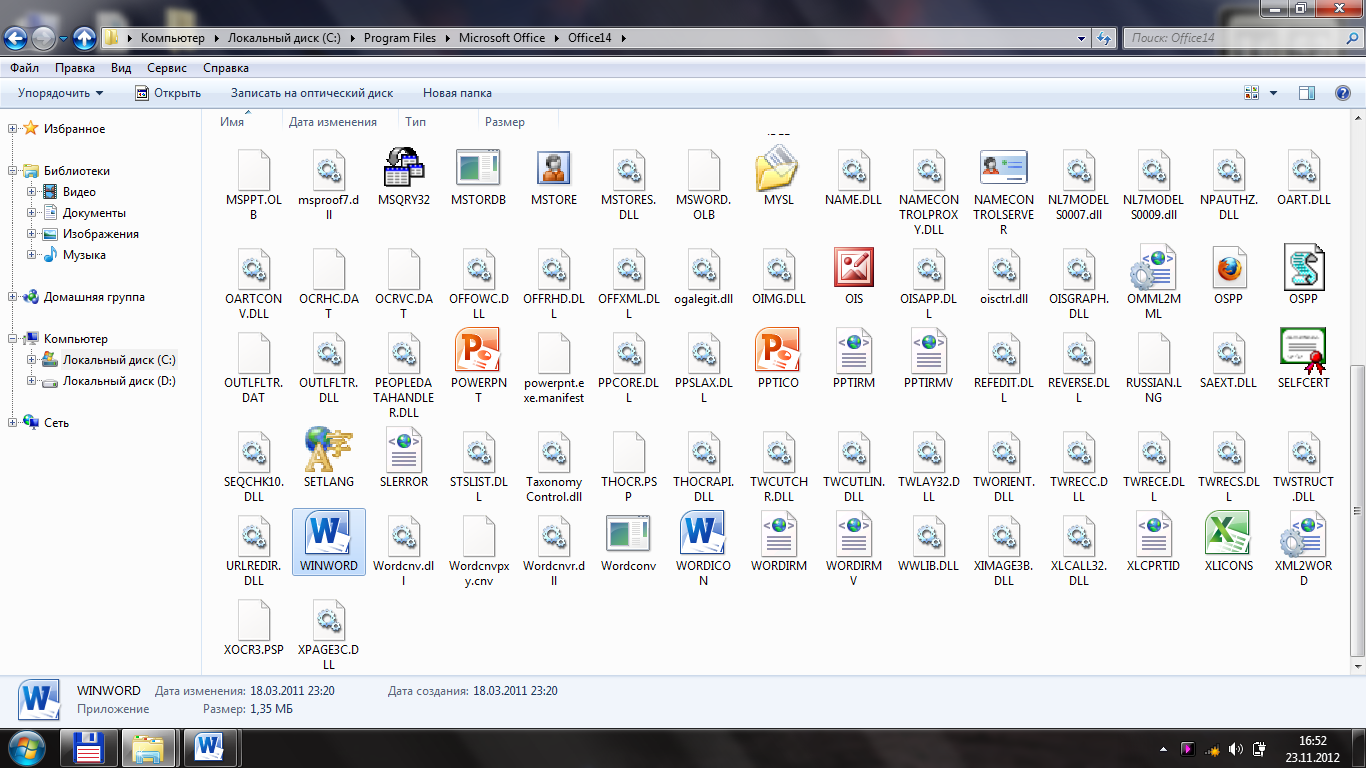The height and width of the screenshot is (768, 1366).
Task: Select the XLICONS Excel icon file
Action: coord(1228,534)
